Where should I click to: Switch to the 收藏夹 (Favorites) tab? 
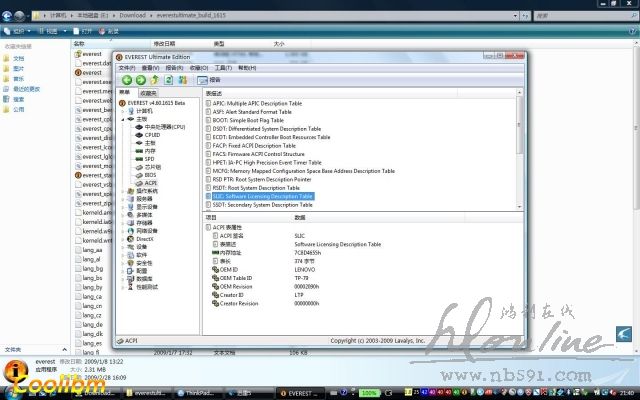[x=147, y=92]
